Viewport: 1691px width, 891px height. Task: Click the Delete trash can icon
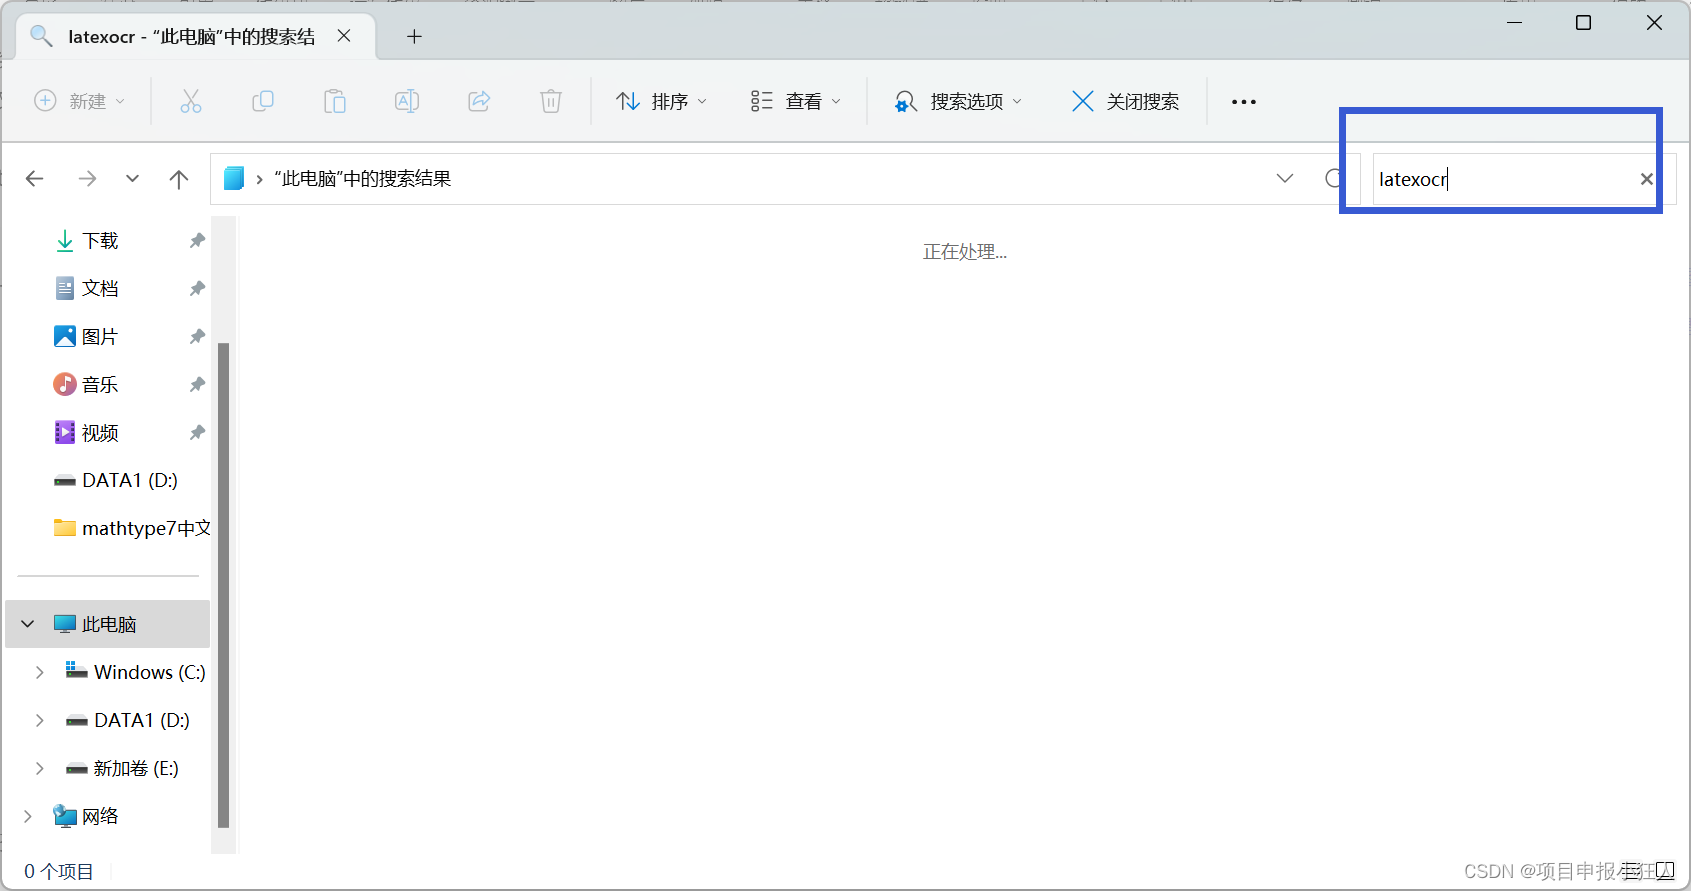[550, 101]
